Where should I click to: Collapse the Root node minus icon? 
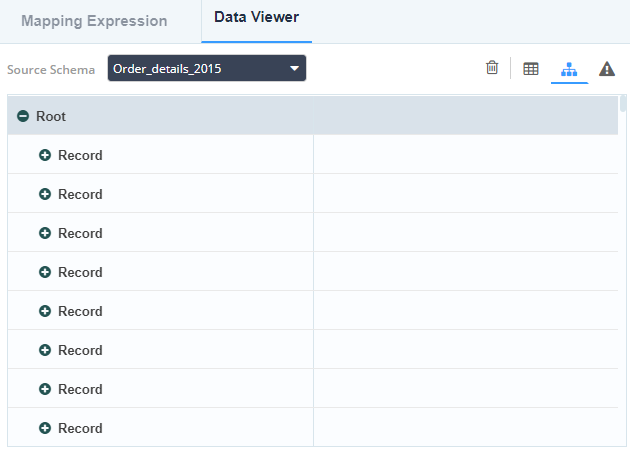(23, 116)
